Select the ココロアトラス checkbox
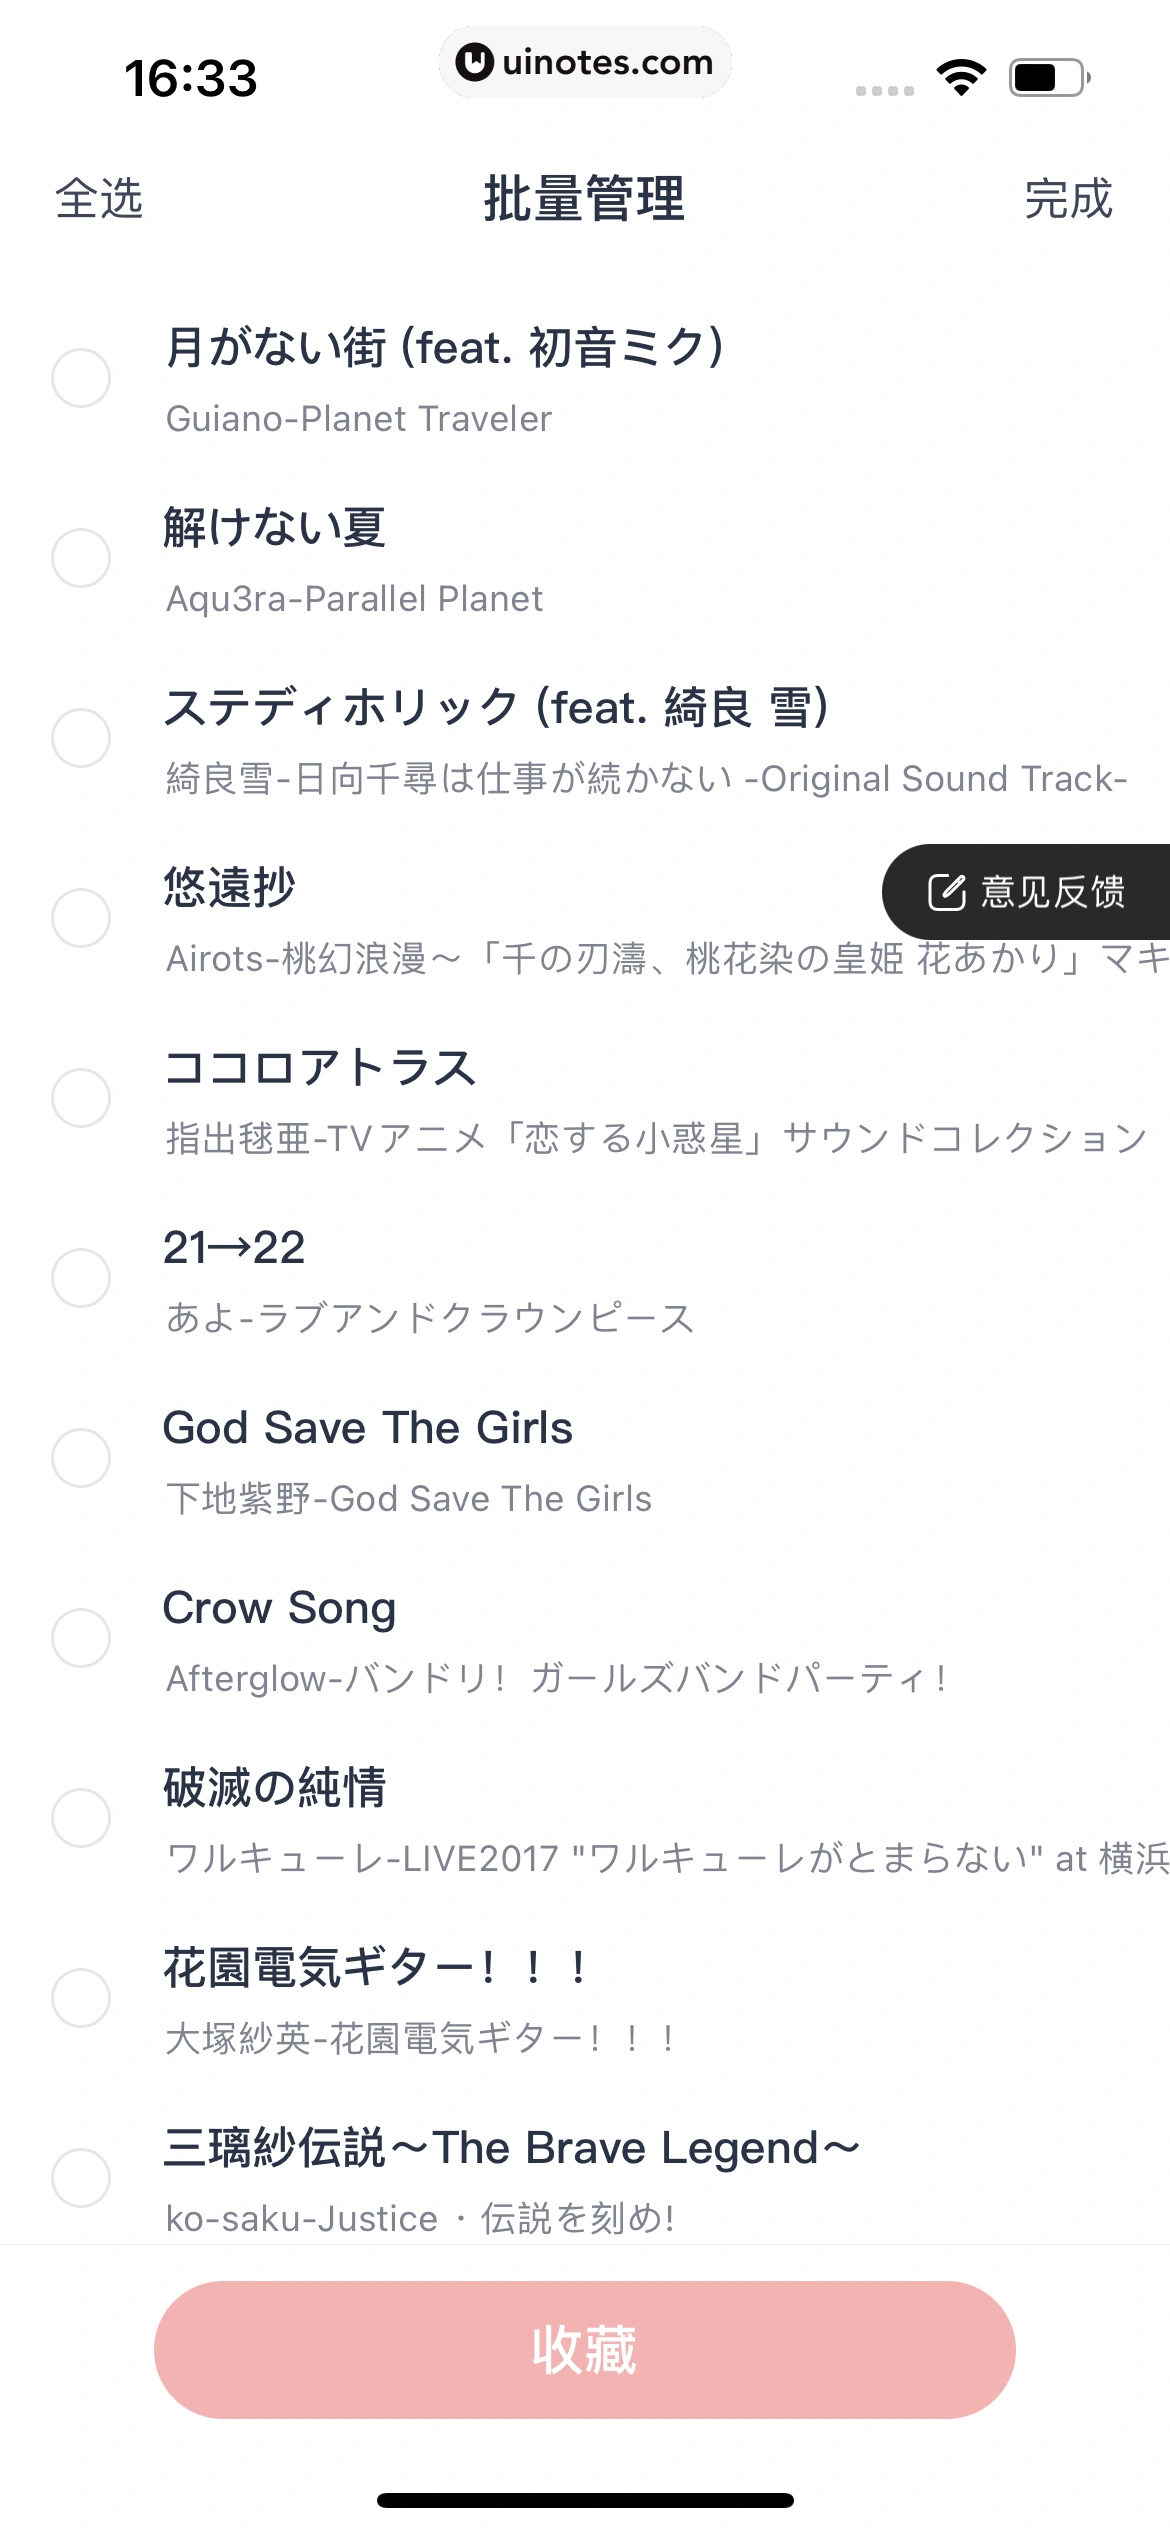 pyautogui.click(x=81, y=1098)
